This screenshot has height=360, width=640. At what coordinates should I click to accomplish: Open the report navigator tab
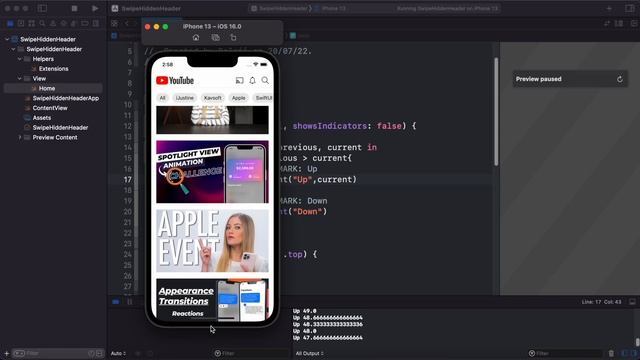[x=96, y=24]
